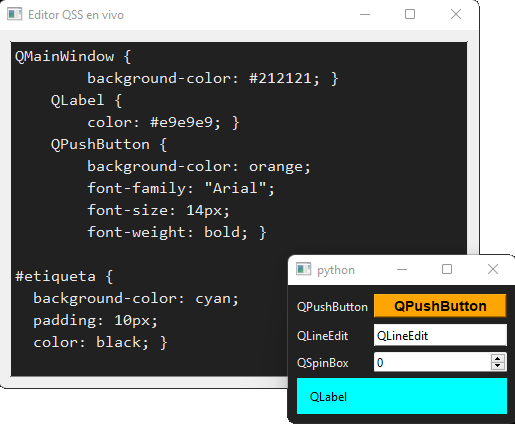Click inside the QSpinBox number field
The width and height of the screenshot is (515, 424).
432,362
